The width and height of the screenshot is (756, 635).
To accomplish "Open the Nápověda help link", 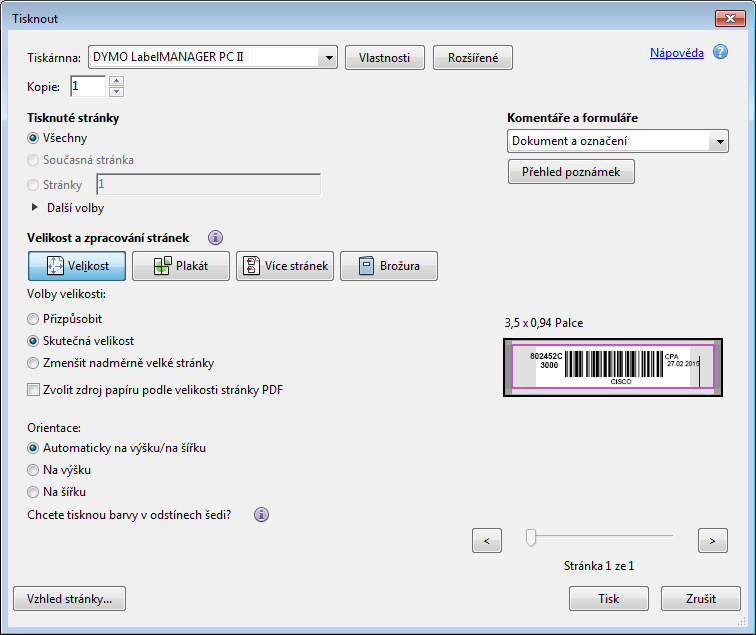I will tap(677, 53).
